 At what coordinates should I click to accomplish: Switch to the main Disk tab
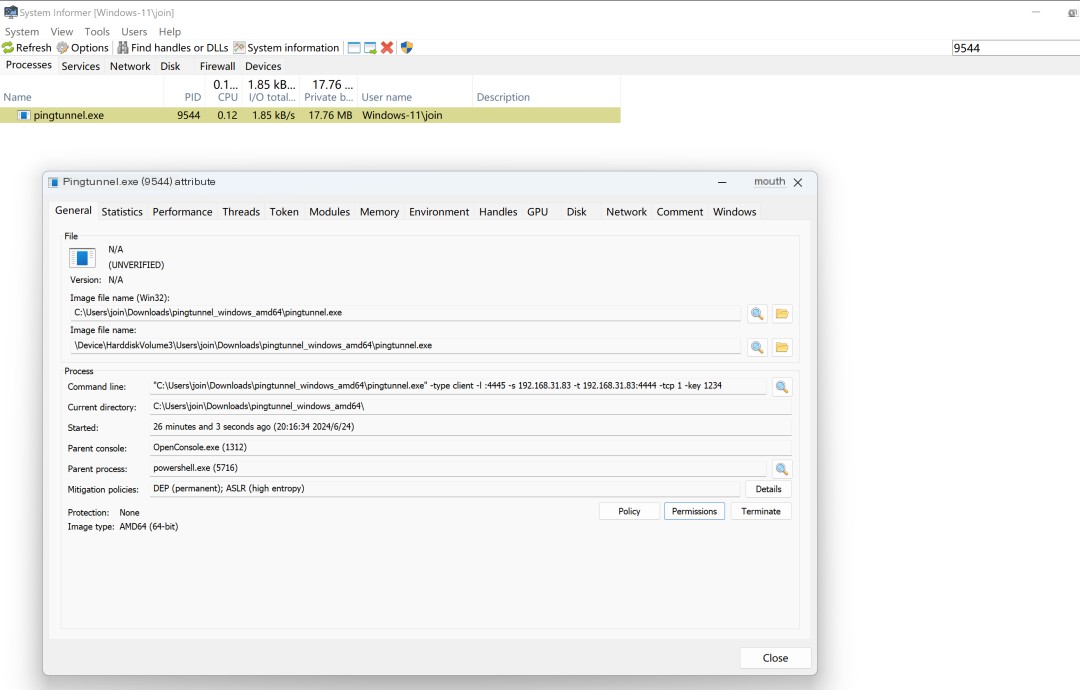tap(170, 66)
